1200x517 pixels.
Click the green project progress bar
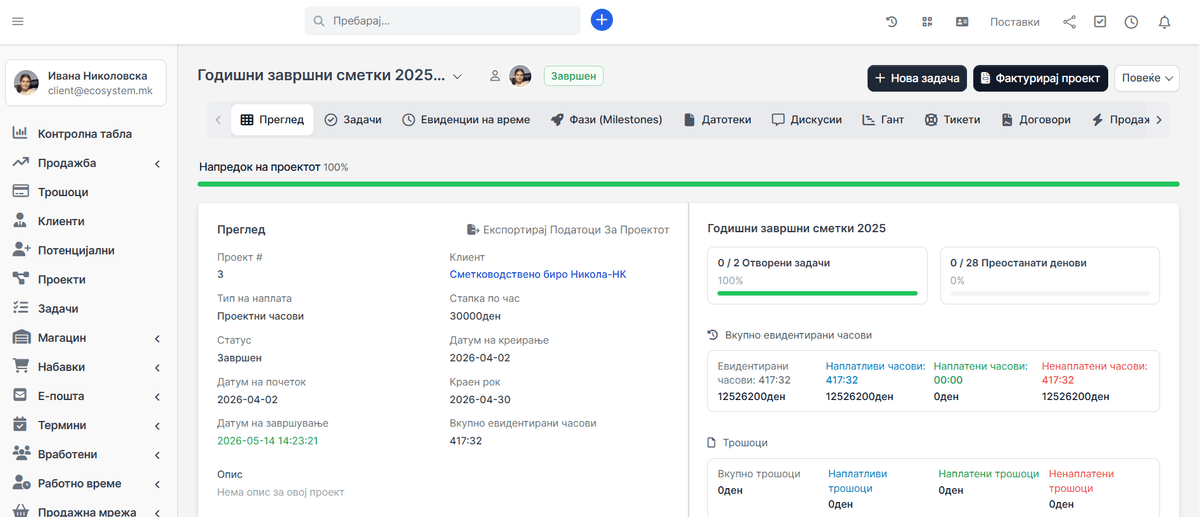pyautogui.click(x=689, y=184)
